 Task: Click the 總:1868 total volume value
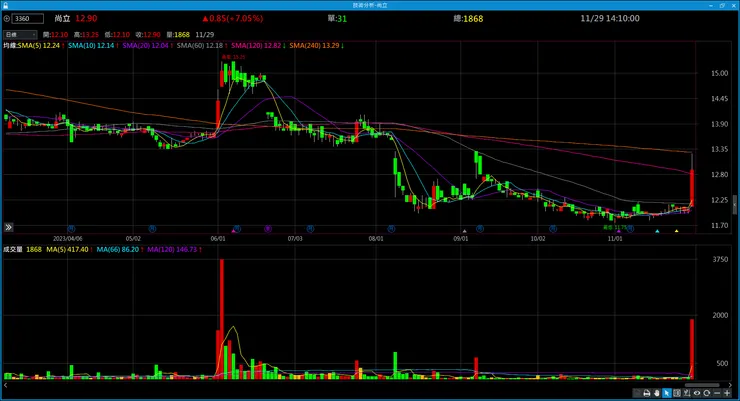(468, 18)
